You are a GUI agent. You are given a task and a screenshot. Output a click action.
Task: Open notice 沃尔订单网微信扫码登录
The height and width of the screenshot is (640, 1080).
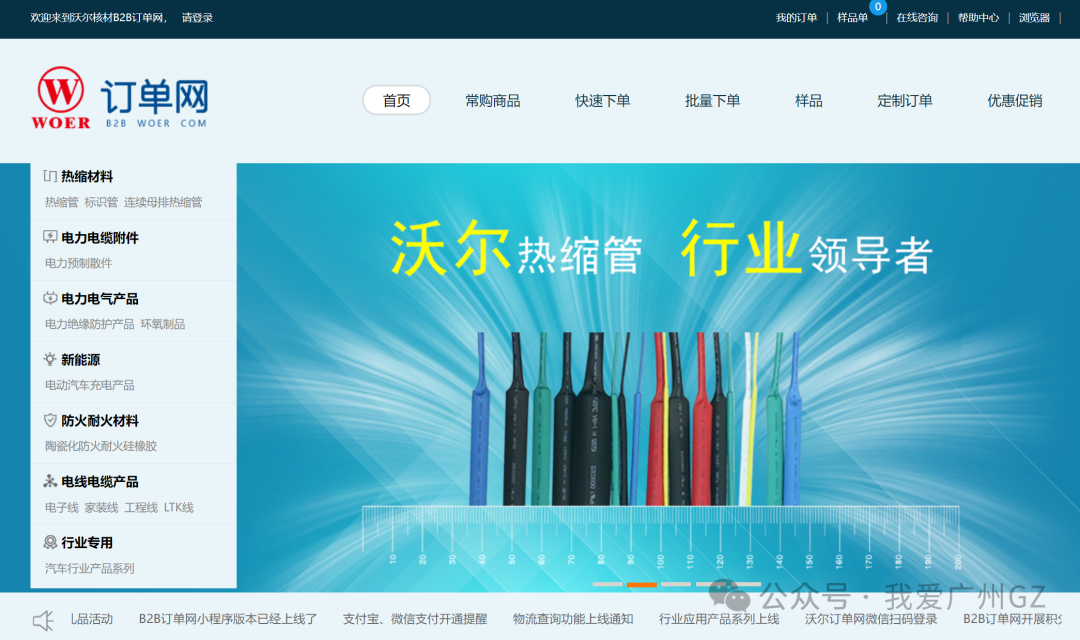871,619
